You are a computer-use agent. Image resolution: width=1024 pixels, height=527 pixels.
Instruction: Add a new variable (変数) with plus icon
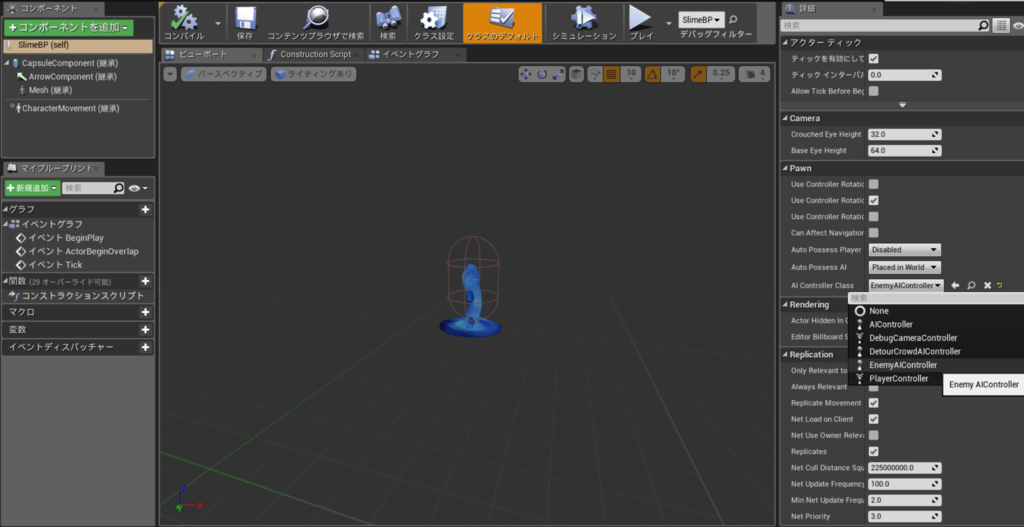click(x=146, y=330)
